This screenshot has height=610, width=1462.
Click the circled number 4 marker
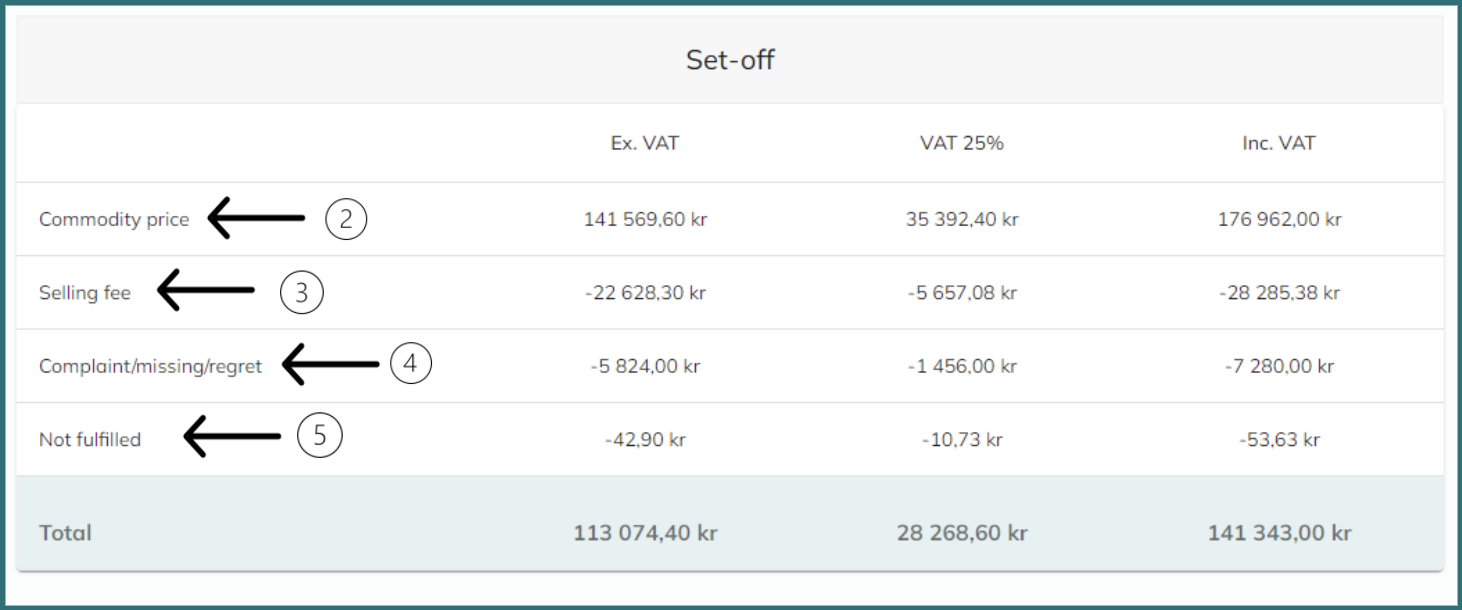point(409,364)
